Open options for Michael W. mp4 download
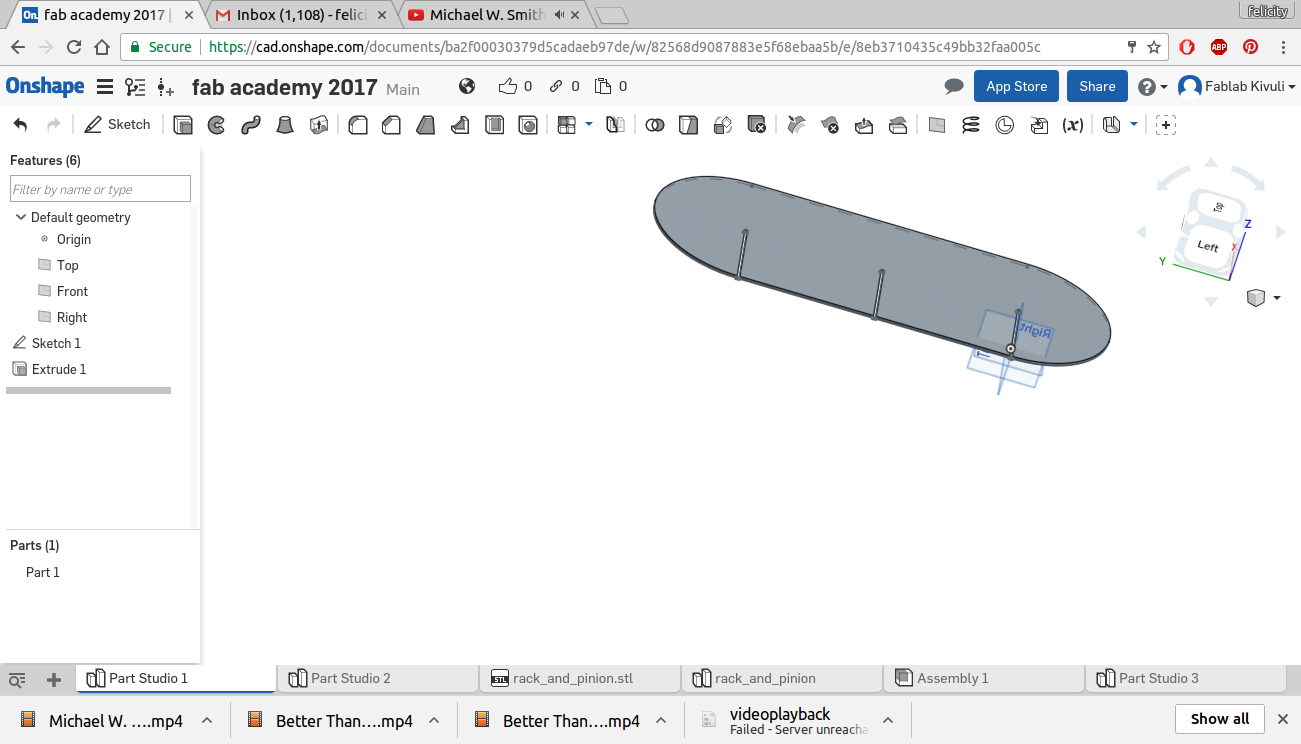1301x744 pixels. (207, 720)
